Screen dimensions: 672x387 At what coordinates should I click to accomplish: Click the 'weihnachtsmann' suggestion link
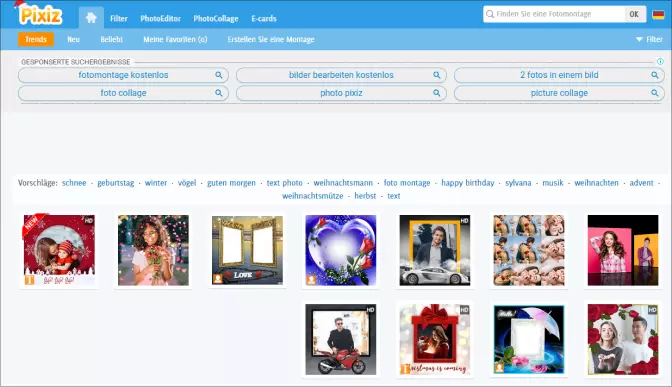click(x=343, y=183)
